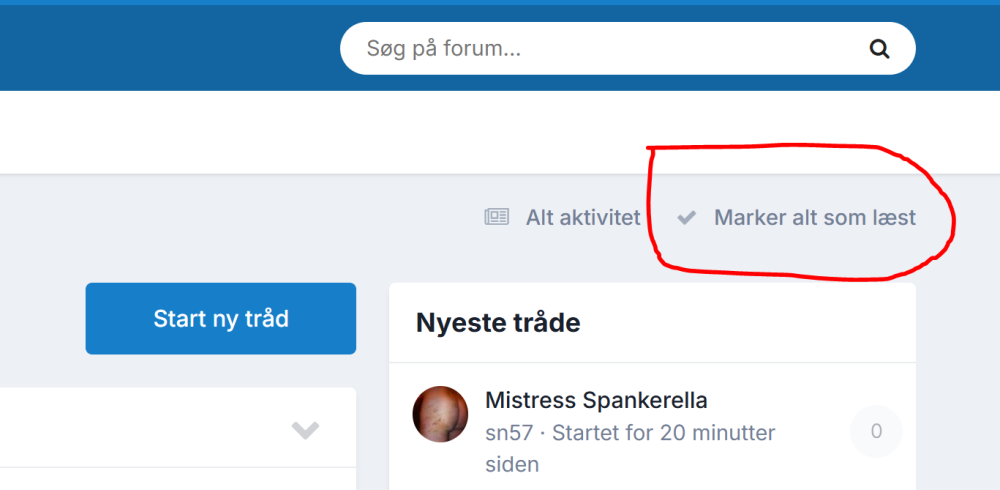This screenshot has height=490, width=1000.
Task: Click the collapsed panel row left of the chevron
Action: click(140, 427)
